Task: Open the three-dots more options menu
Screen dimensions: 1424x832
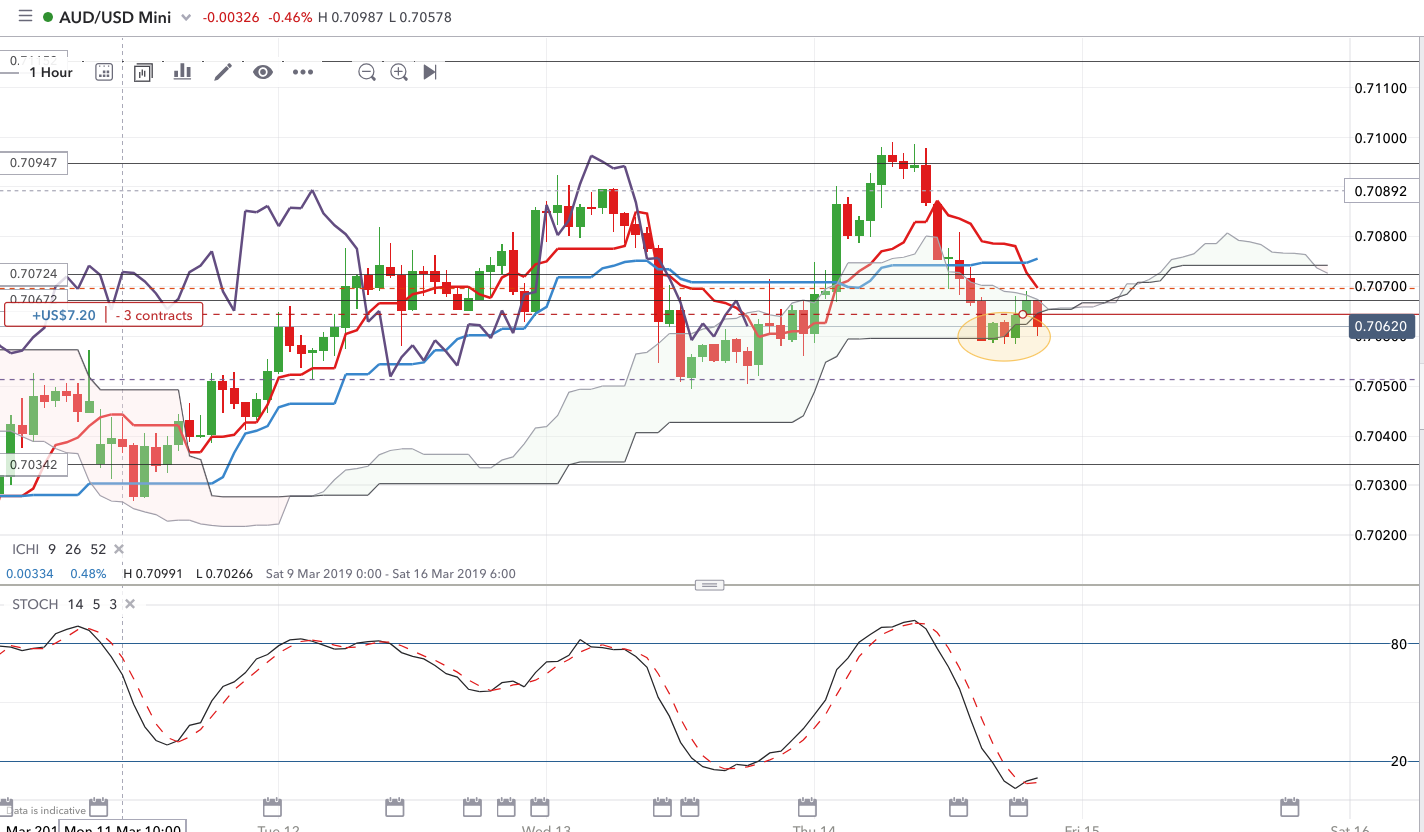Action: coord(303,72)
